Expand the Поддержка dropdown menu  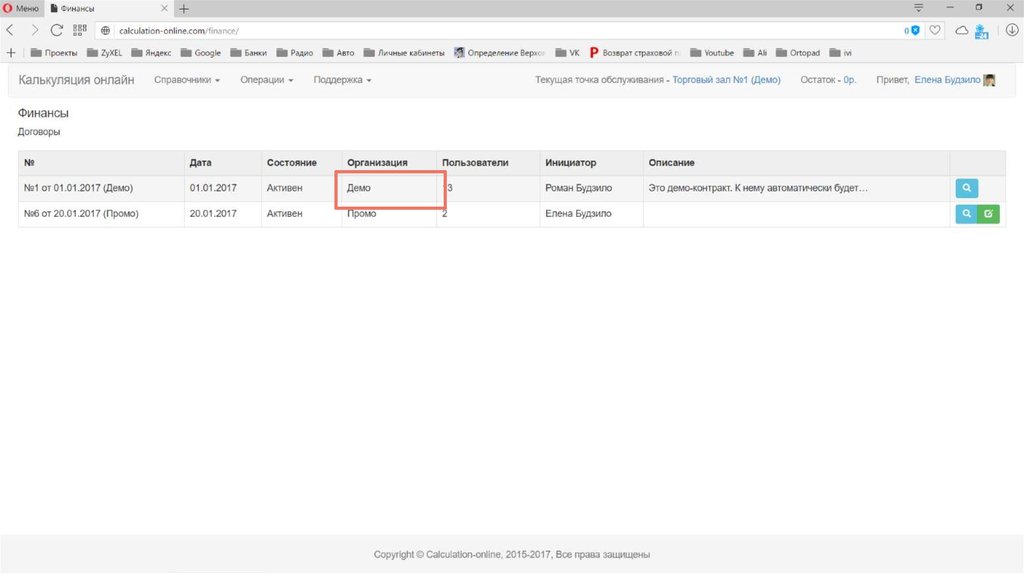[342, 80]
